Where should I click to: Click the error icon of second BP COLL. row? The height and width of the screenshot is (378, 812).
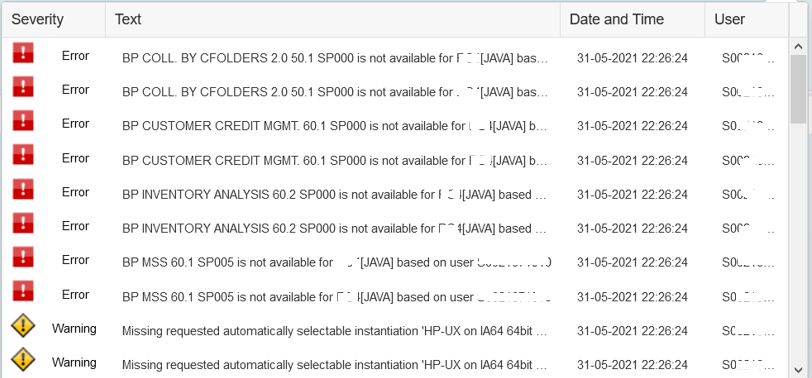[x=23, y=87]
